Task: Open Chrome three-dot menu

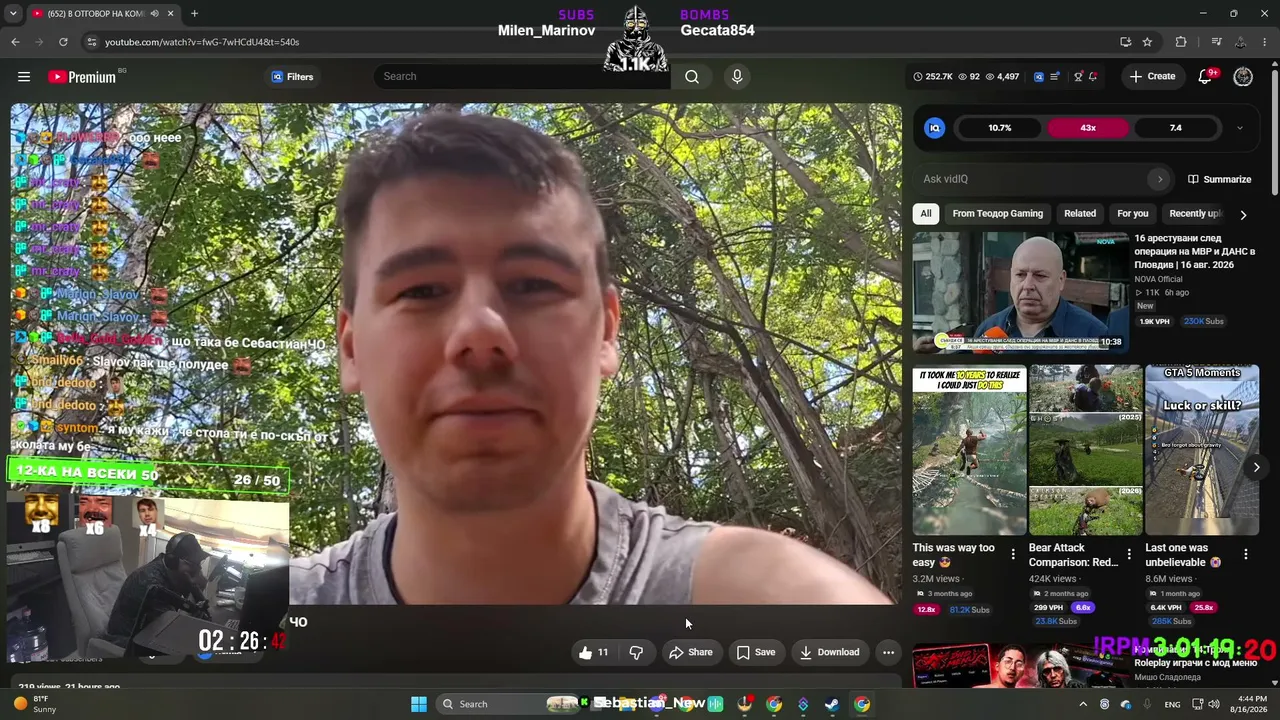Action: coord(1265,42)
